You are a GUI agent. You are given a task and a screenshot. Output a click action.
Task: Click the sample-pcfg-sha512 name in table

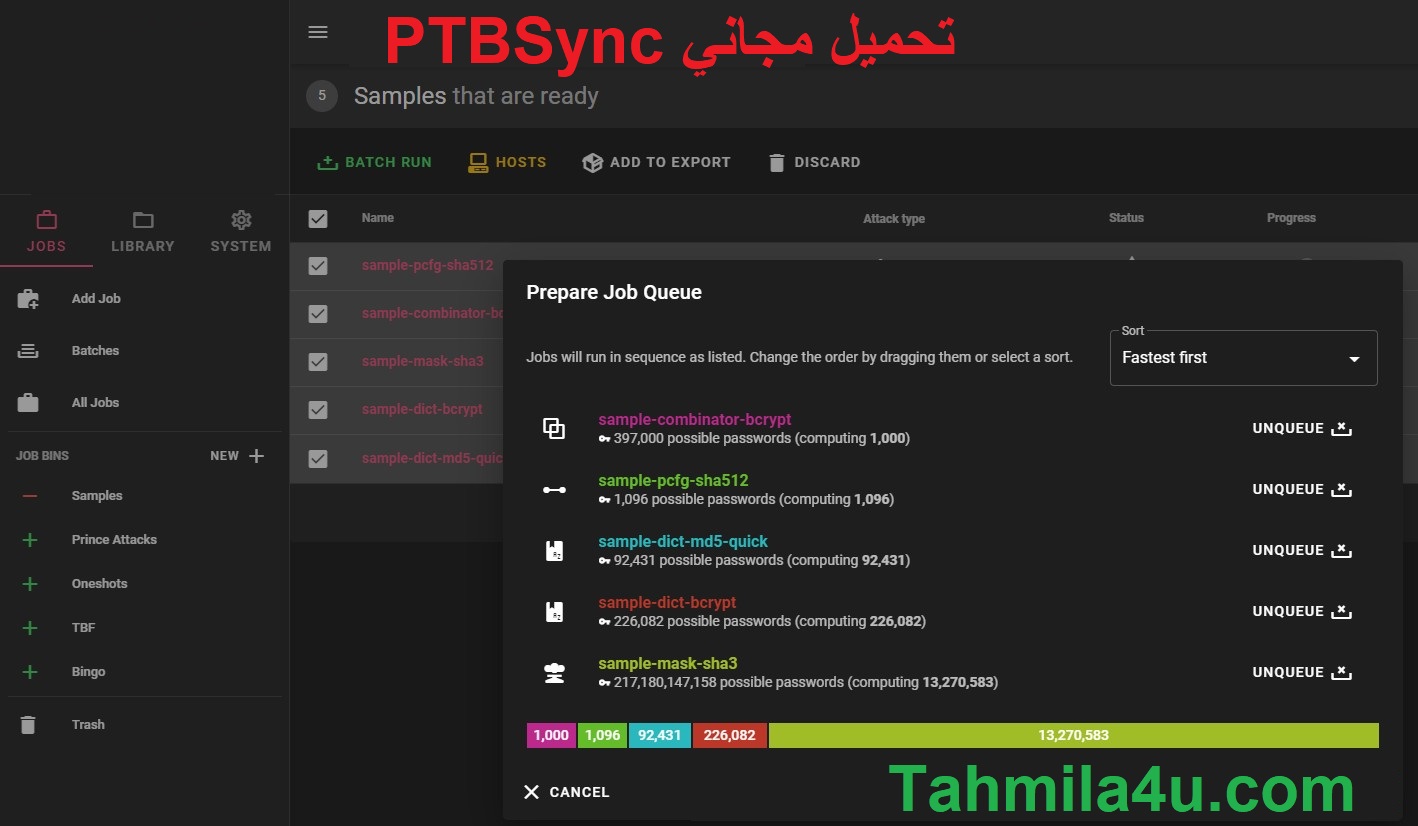click(427, 265)
